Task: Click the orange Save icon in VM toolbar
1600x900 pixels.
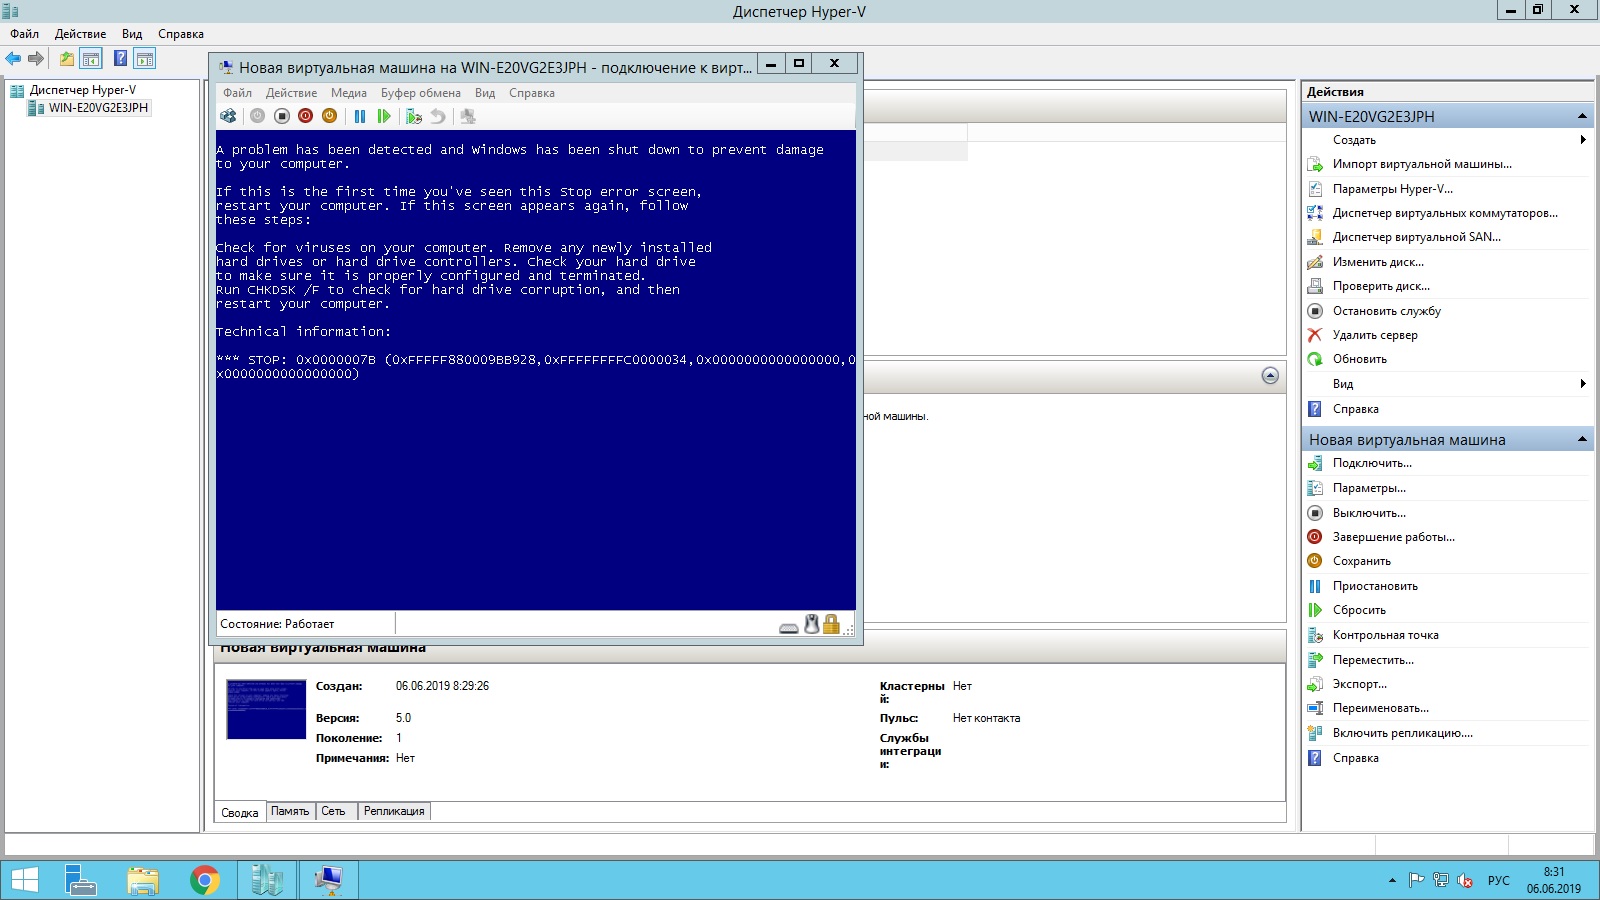Action: 330,116
